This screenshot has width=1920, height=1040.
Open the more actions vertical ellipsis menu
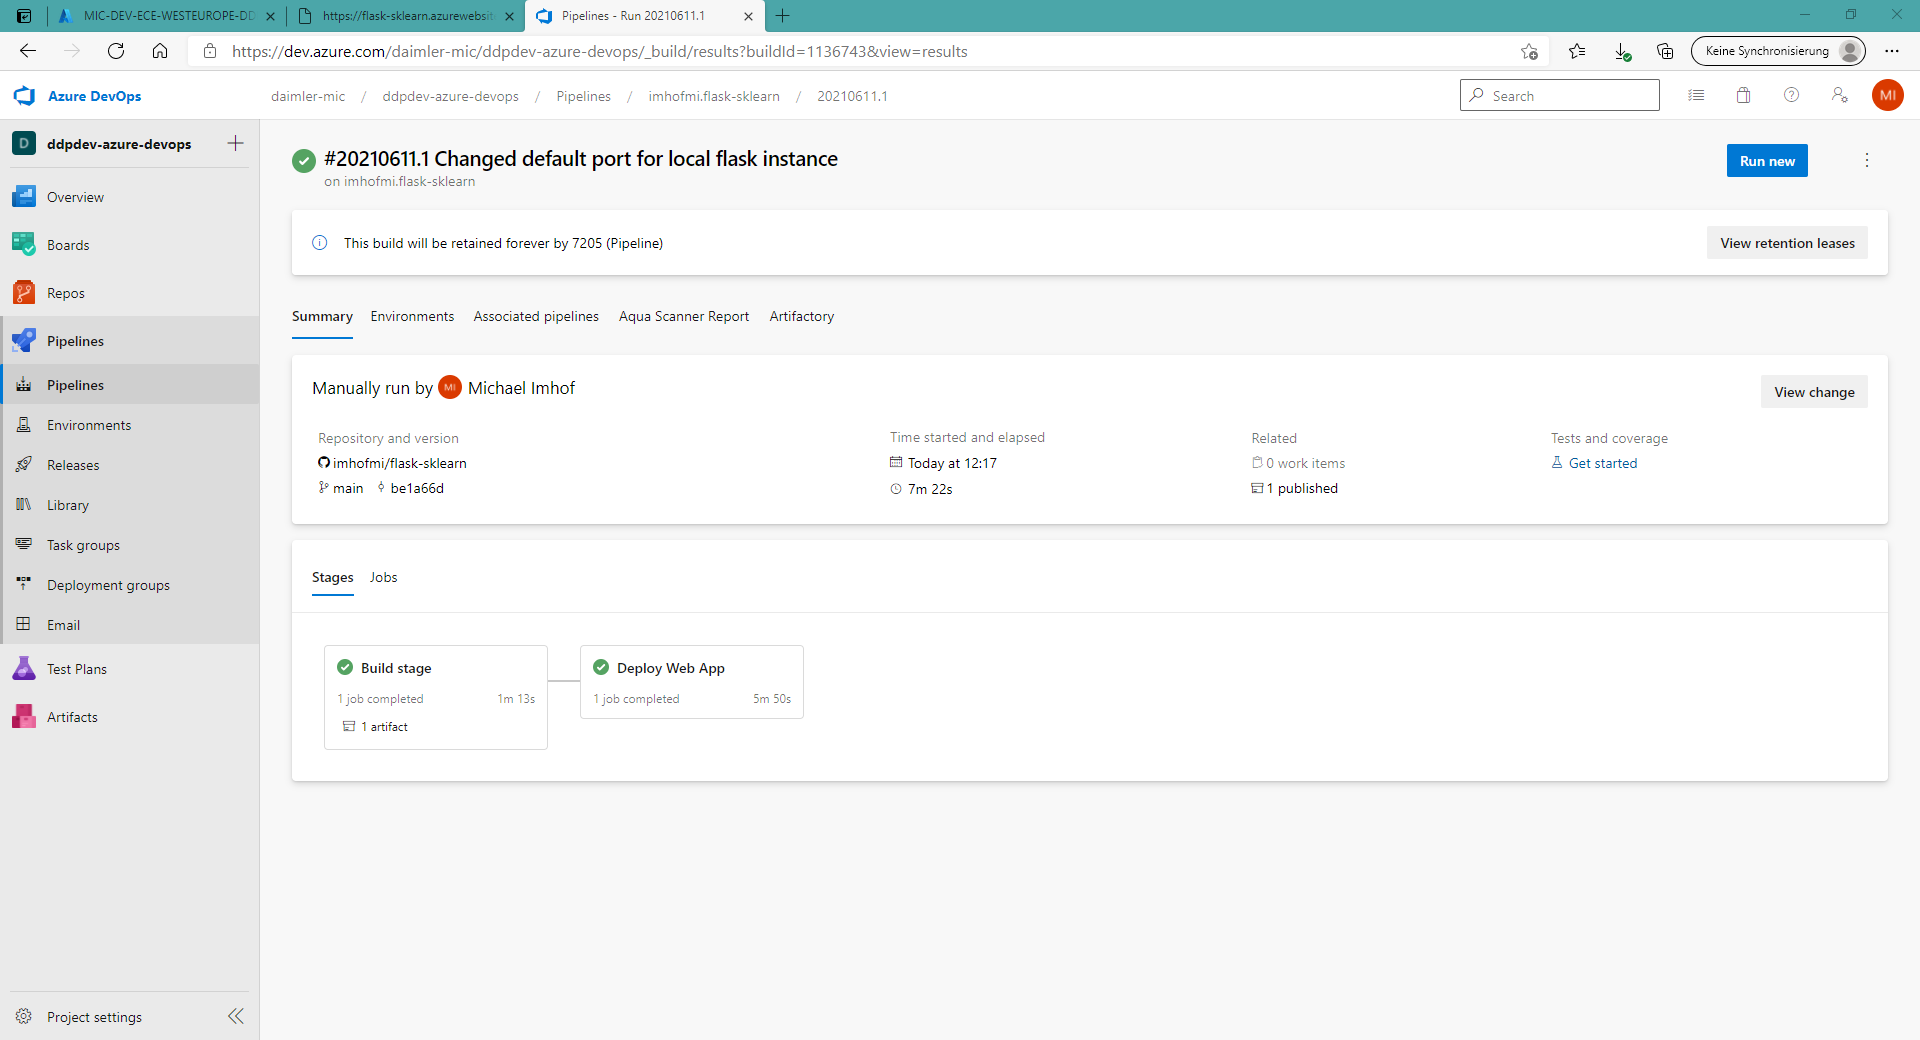click(x=1866, y=160)
